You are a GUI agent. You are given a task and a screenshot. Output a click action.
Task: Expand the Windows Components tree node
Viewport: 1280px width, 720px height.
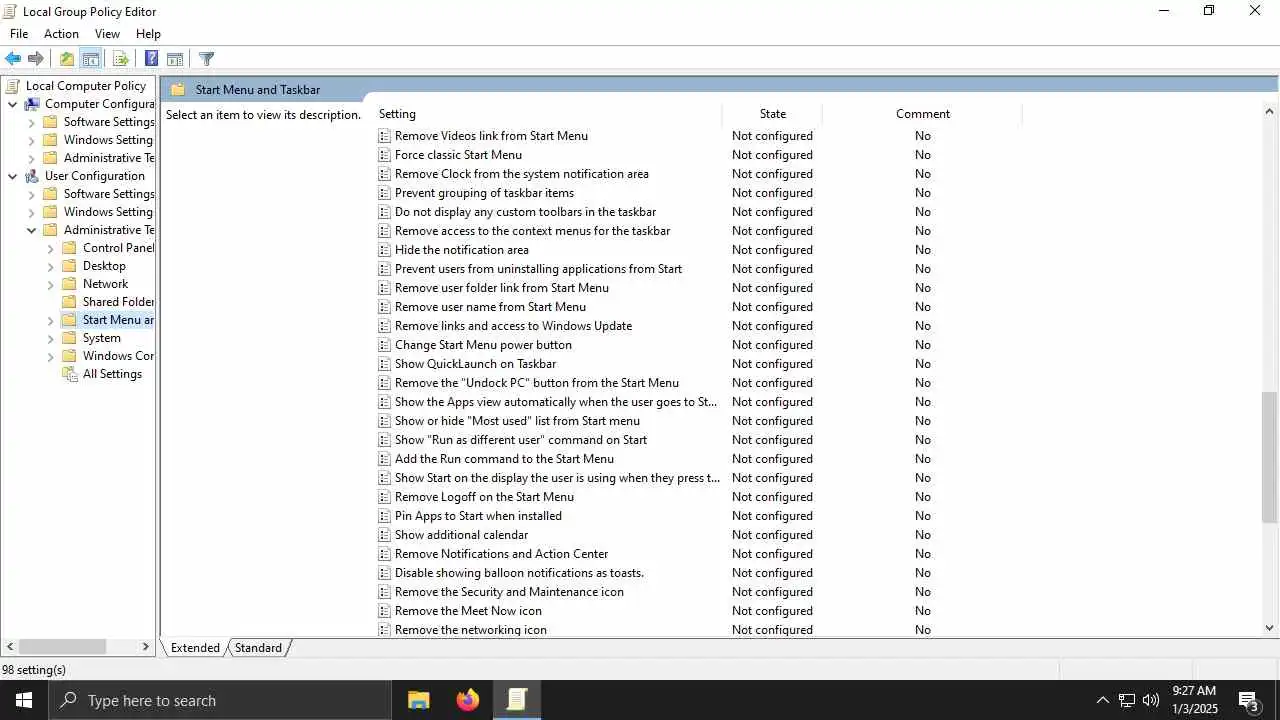tap(50, 356)
